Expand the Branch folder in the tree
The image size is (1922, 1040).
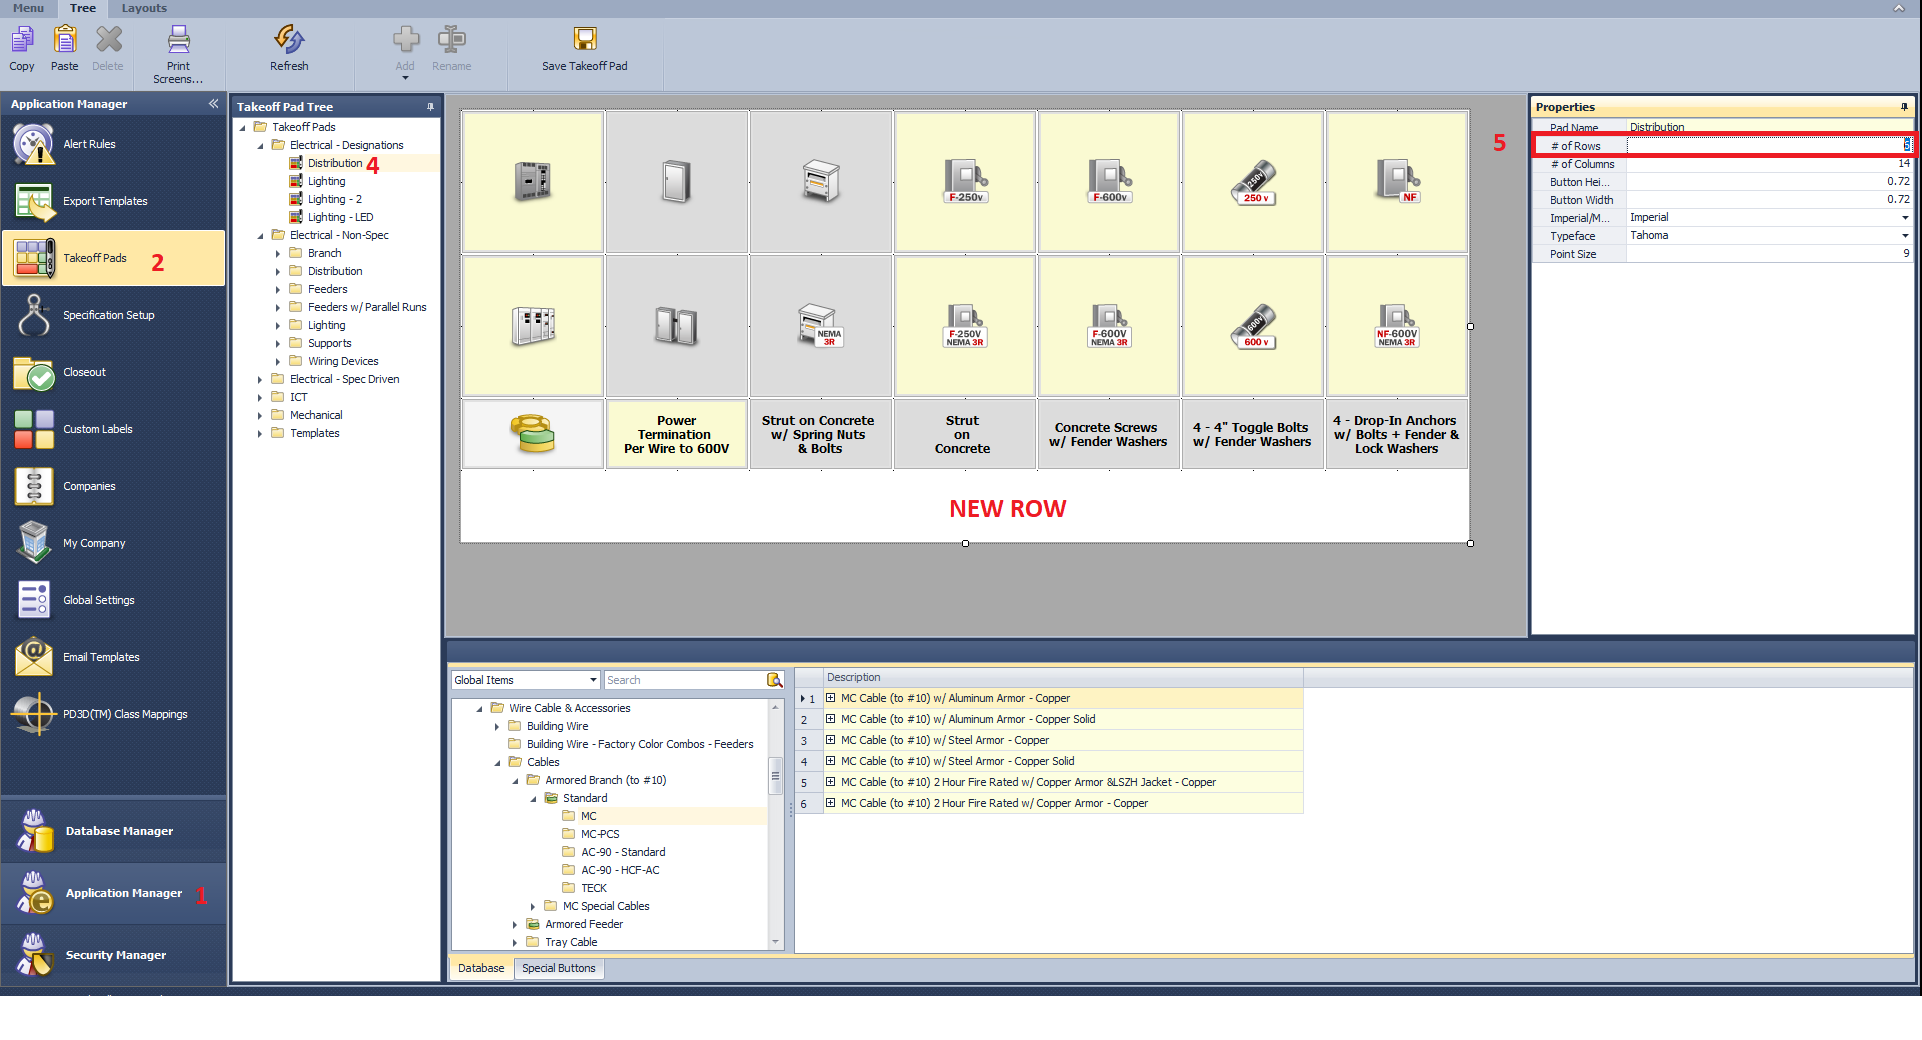point(279,252)
